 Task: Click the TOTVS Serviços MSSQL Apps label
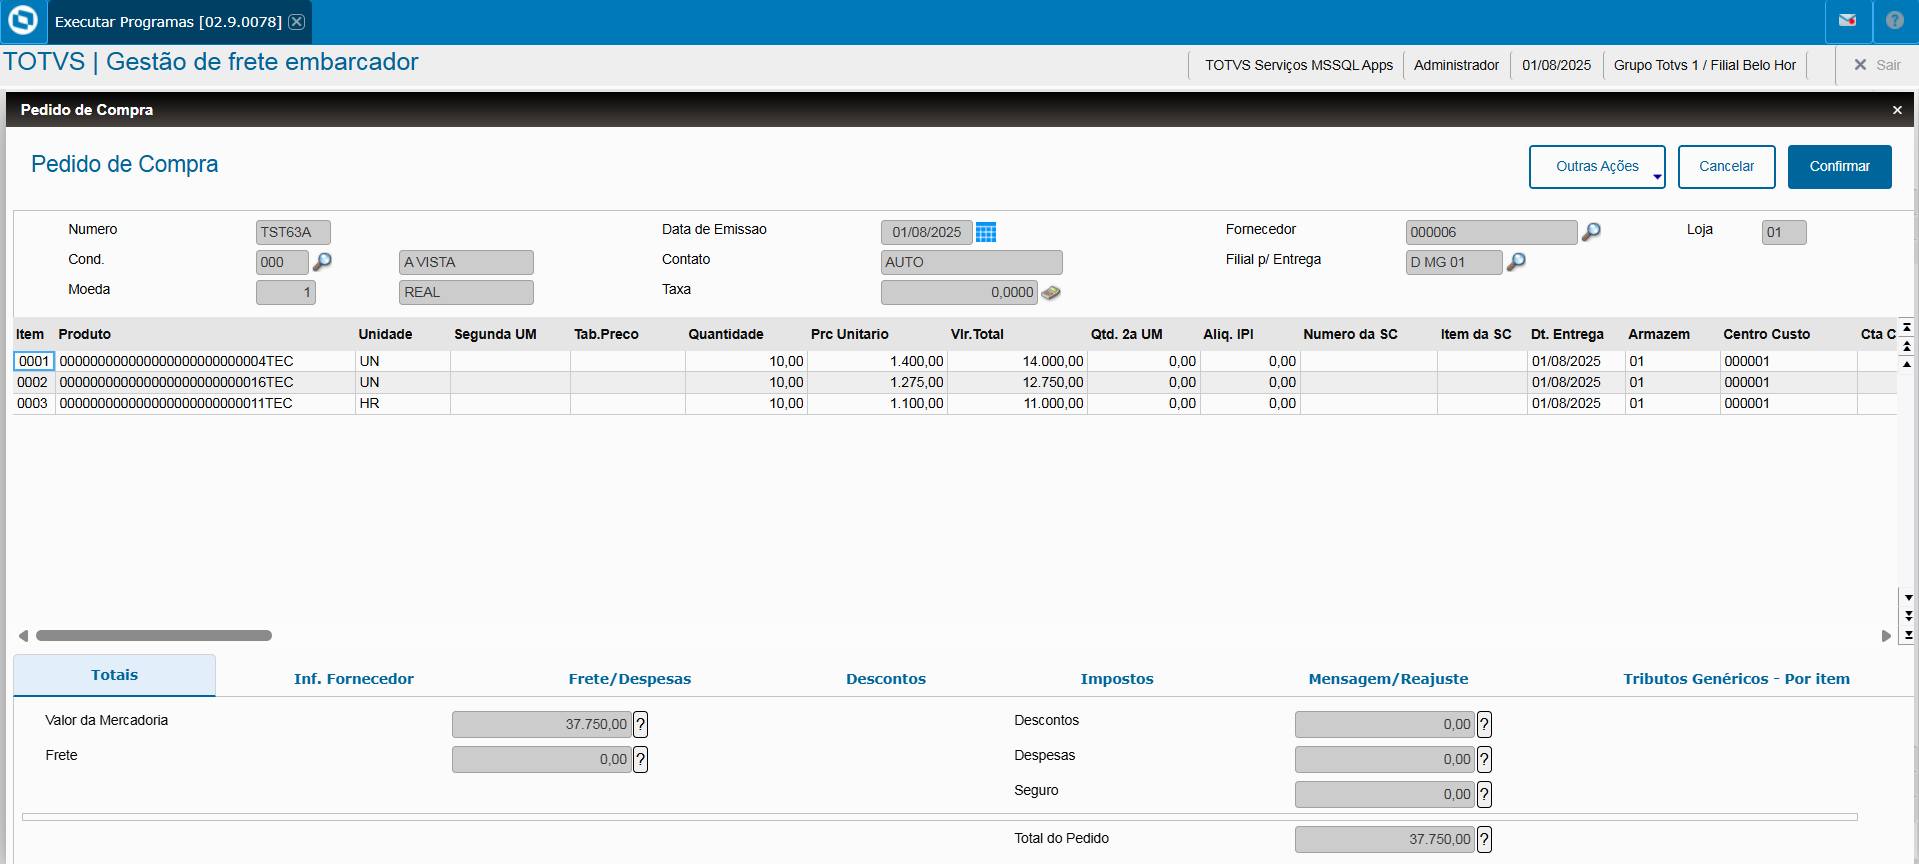1299,65
